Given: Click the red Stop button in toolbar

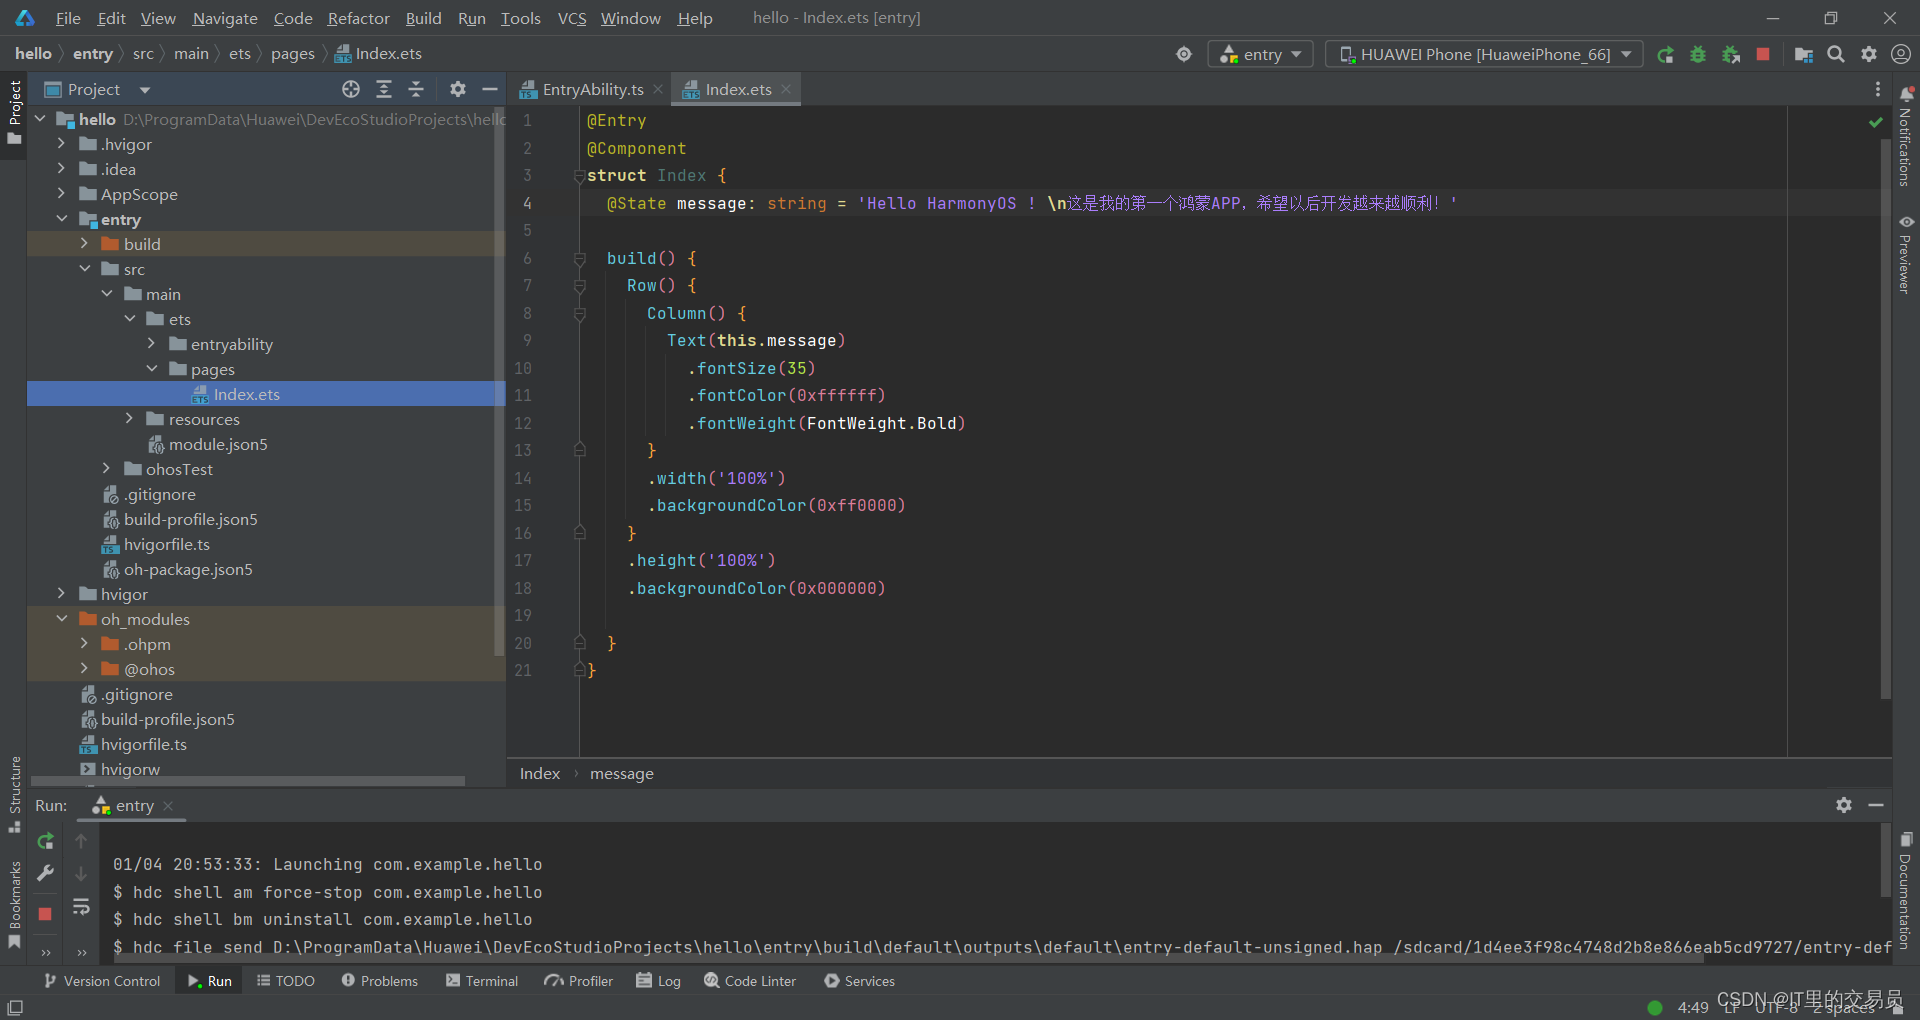Looking at the screenshot, I should pos(1763,54).
